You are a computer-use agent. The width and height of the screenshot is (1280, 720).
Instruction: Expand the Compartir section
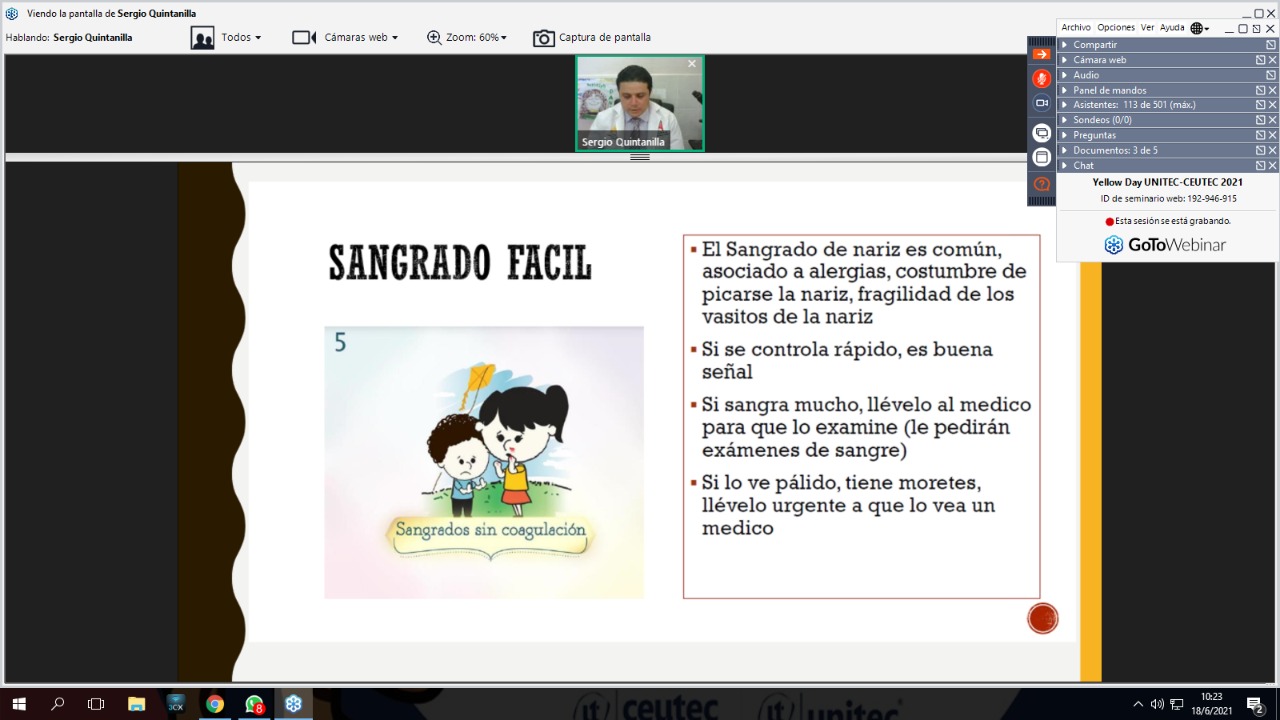(1065, 45)
